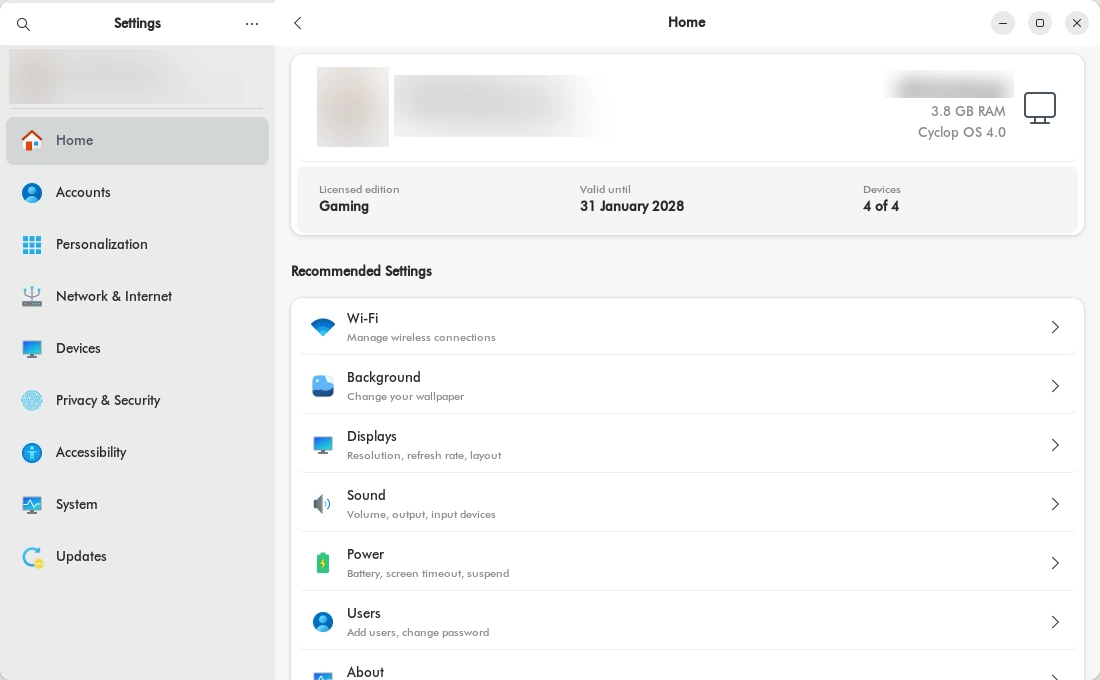The width and height of the screenshot is (1100, 680).
Task: Click the Accounts person icon in sidebar
Action: pyautogui.click(x=32, y=192)
